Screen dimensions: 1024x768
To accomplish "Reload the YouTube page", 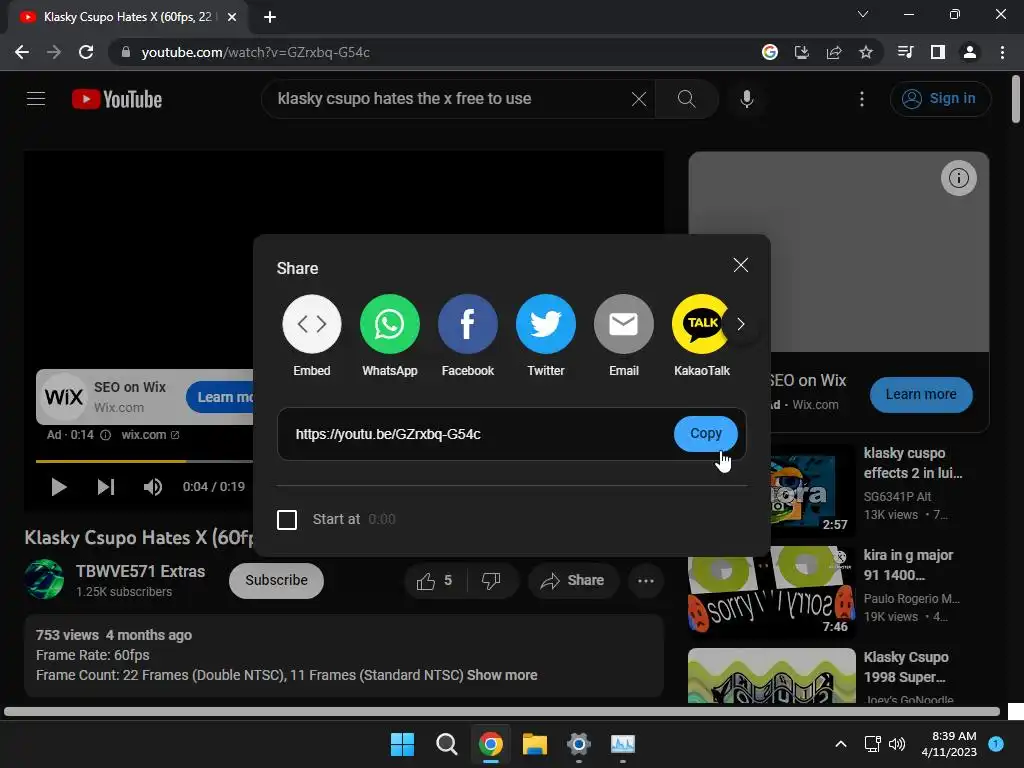I will [x=86, y=52].
